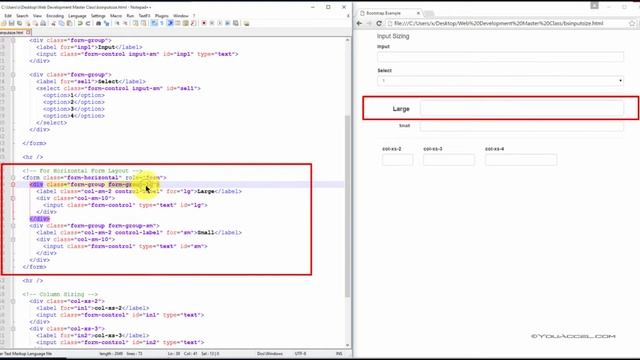
Task: Click the col-xs-2 input field
Action: tap(398, 160)
